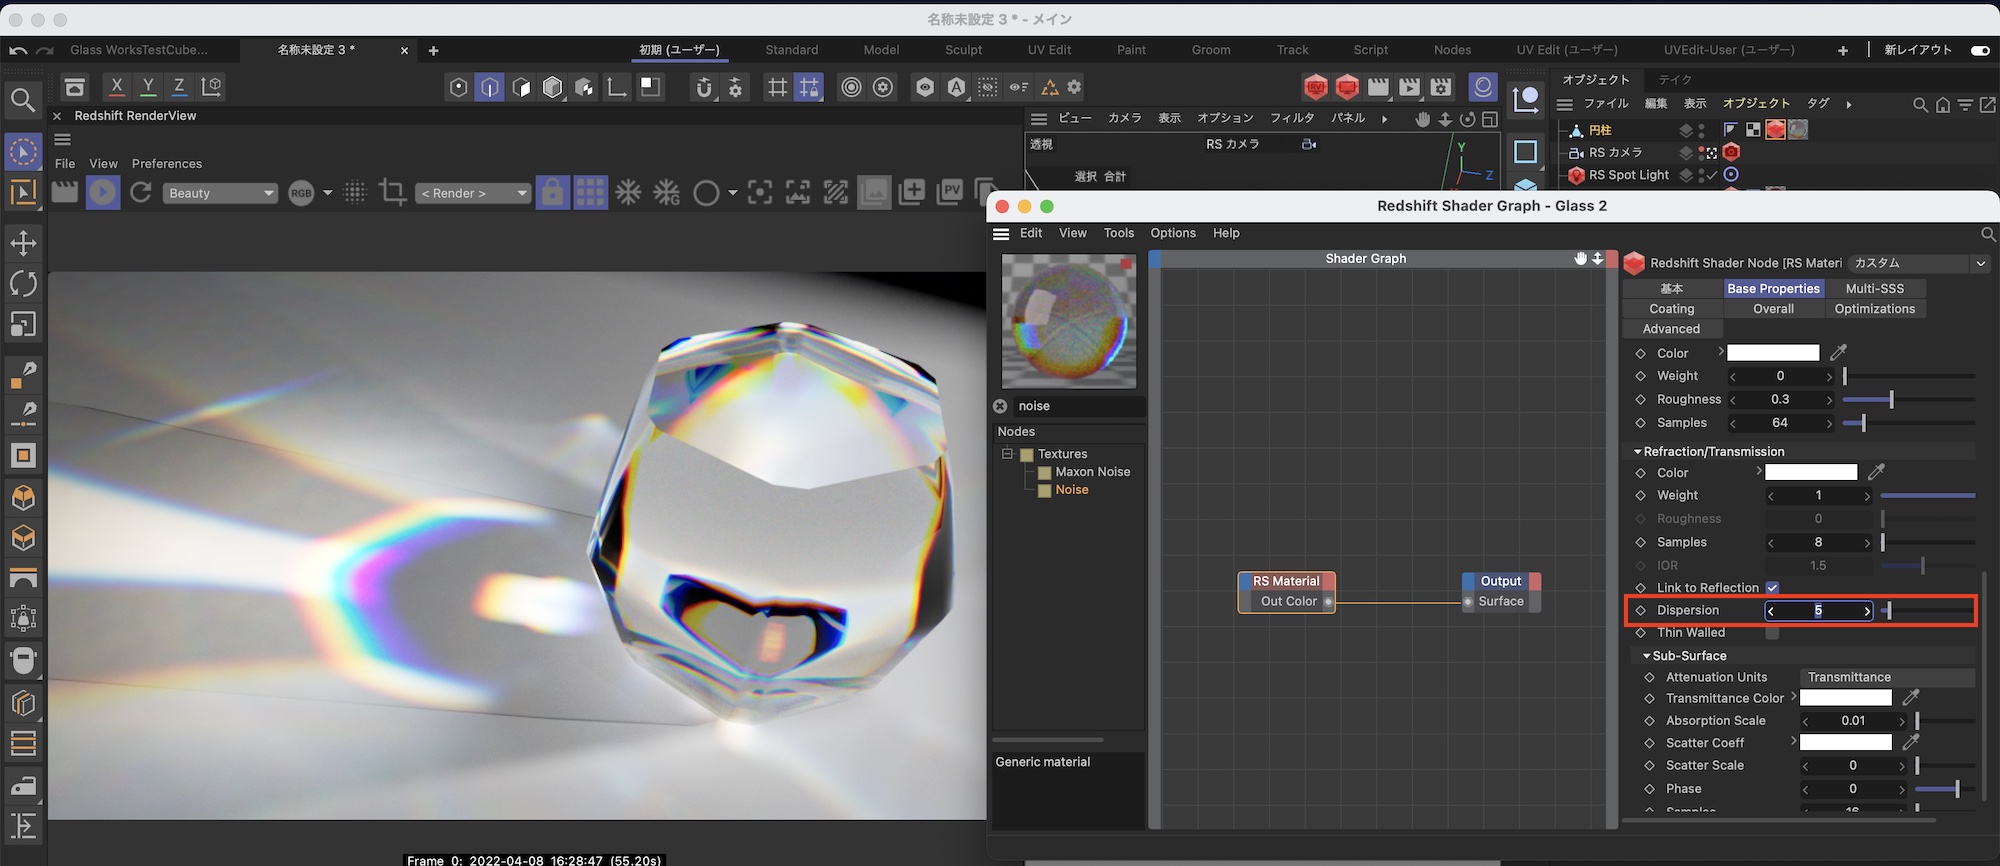Image resolution: width=2000 pixels, height=866 pixels.
Task: Click the search magnifier icon at top left
Action: click(x=22, y=100)
